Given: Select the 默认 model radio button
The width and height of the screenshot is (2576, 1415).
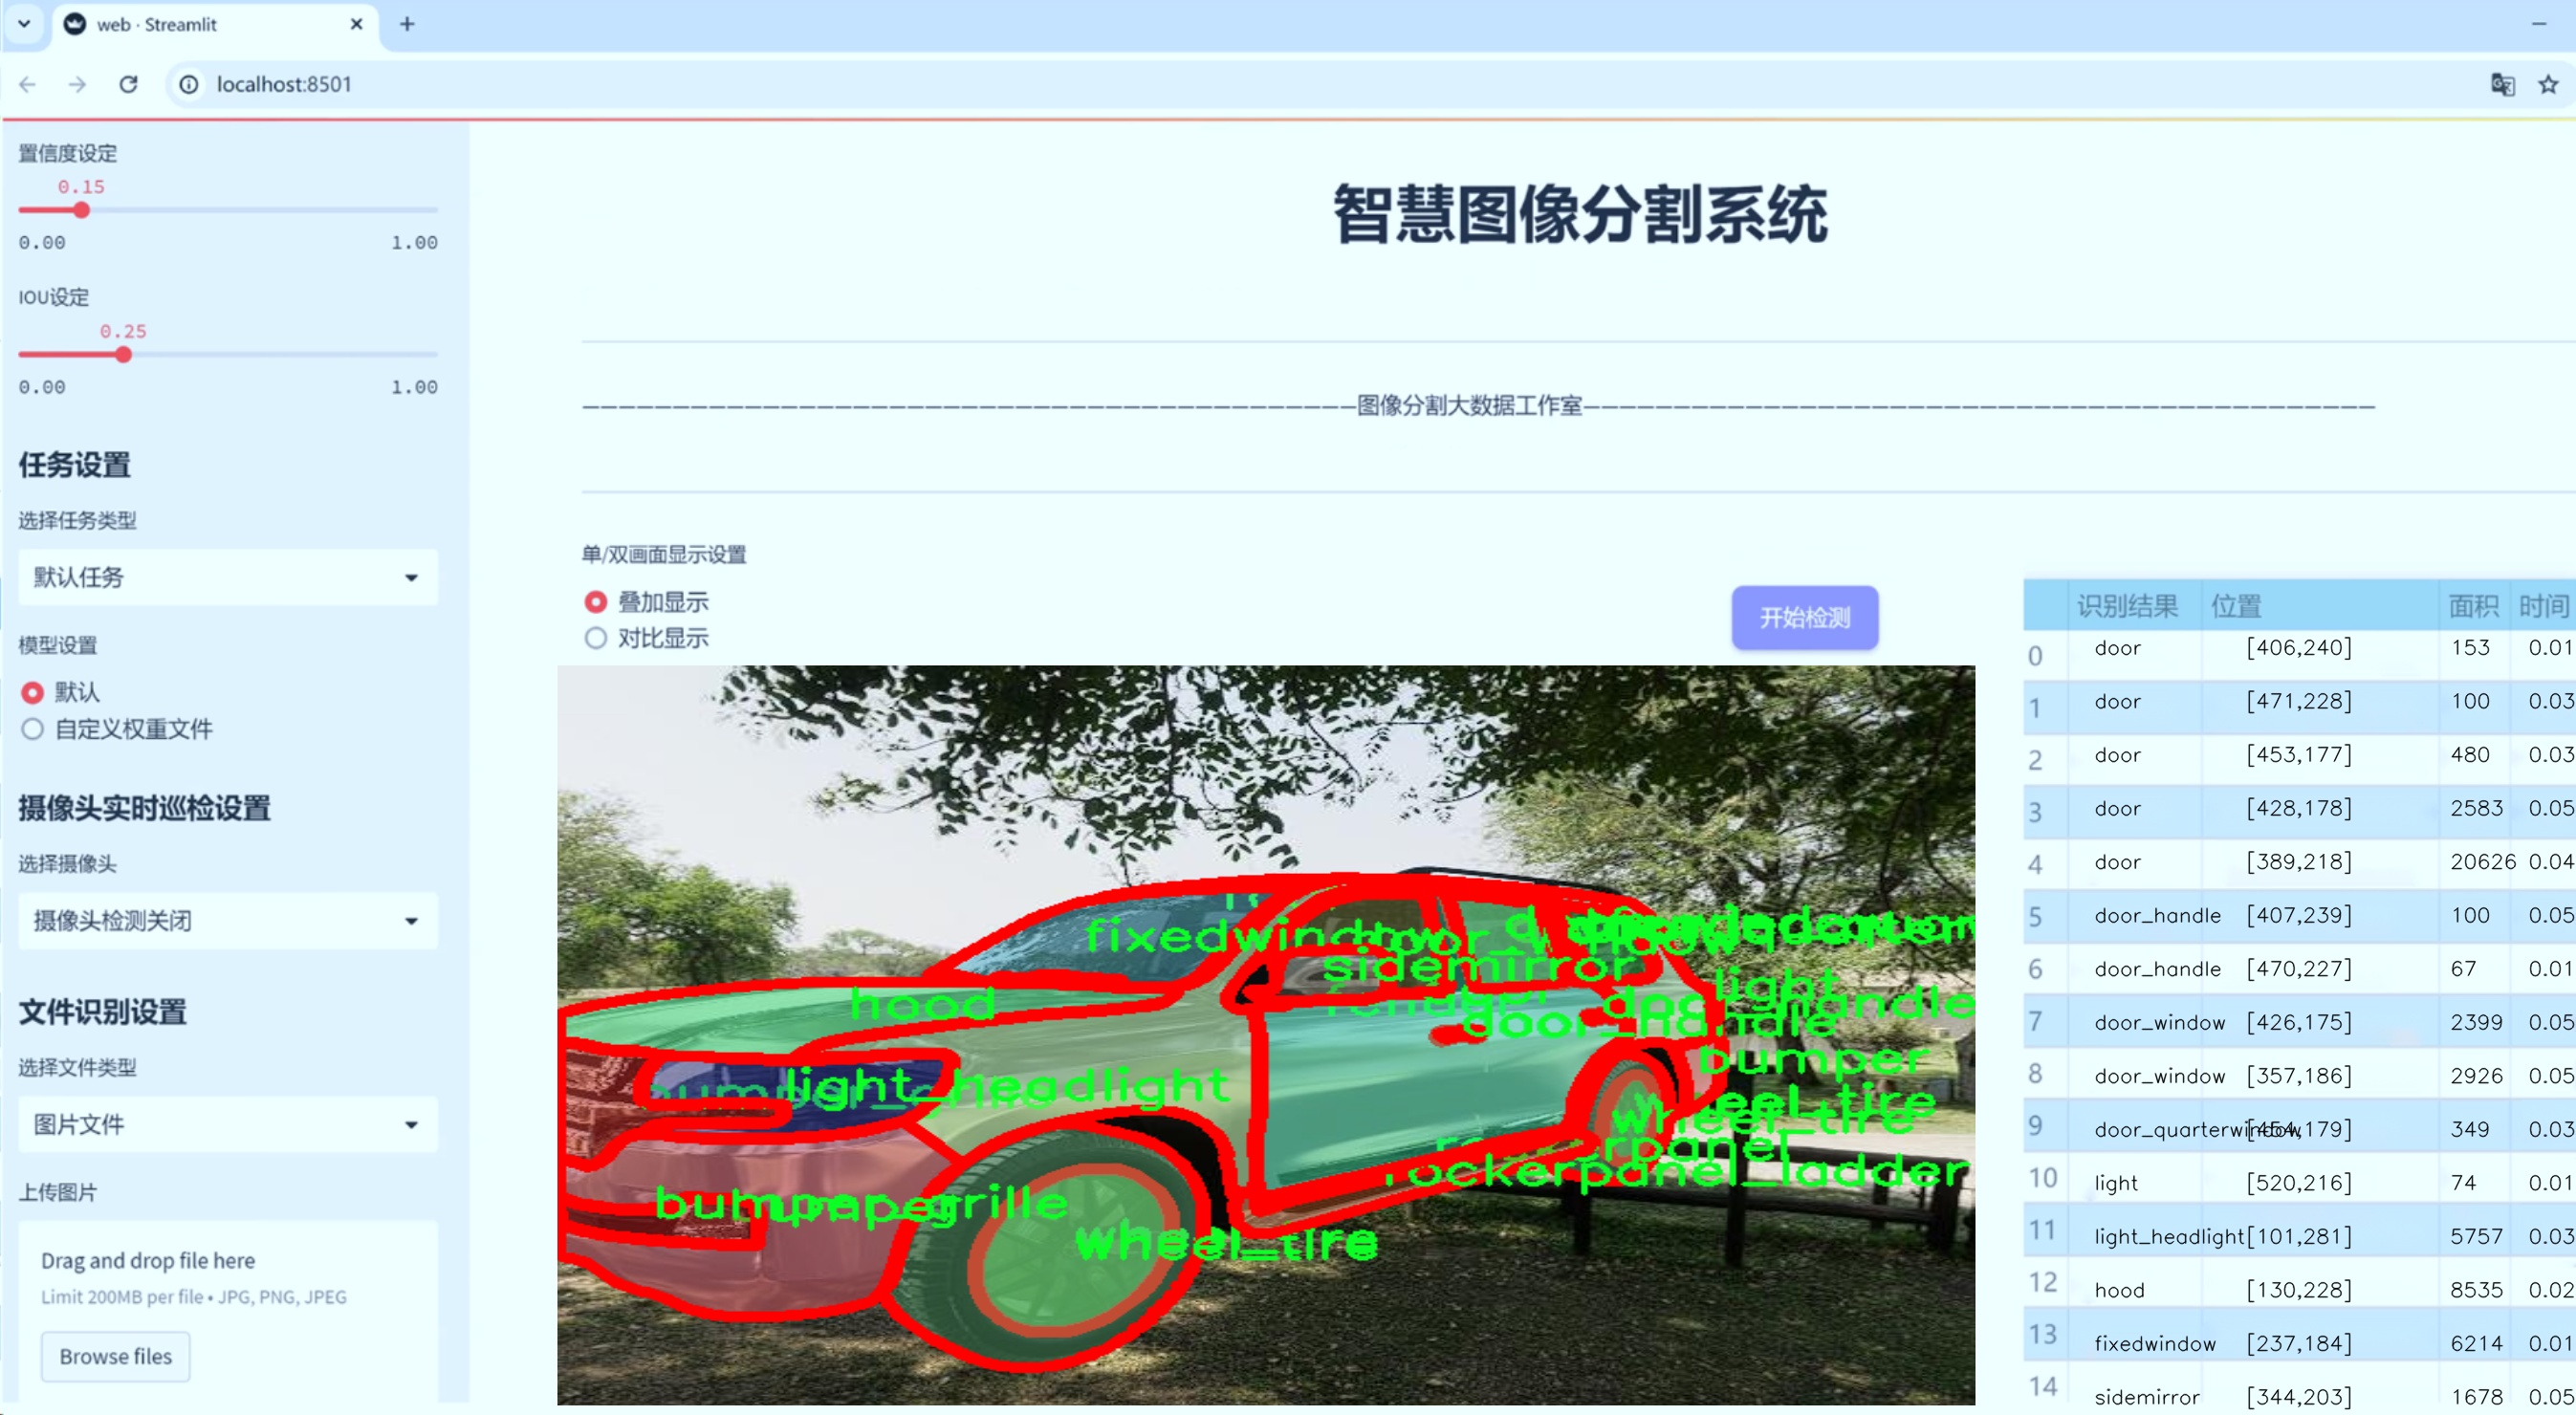Looking at the screenshot, I should pos(33,692).
